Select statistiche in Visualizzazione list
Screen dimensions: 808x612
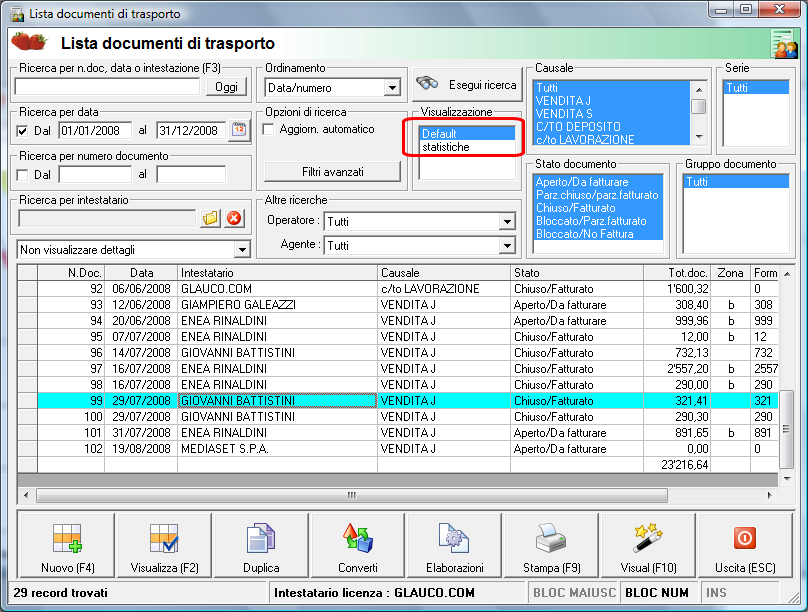point(467,147)
